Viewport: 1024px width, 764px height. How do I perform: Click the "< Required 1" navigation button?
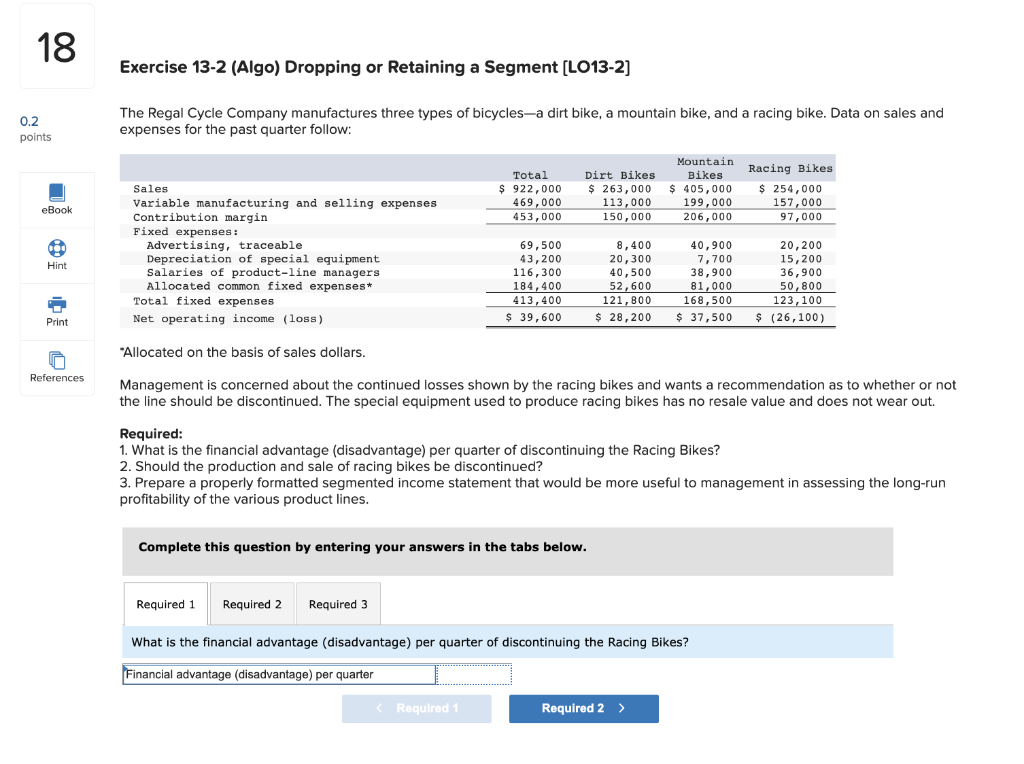point(417,708)
